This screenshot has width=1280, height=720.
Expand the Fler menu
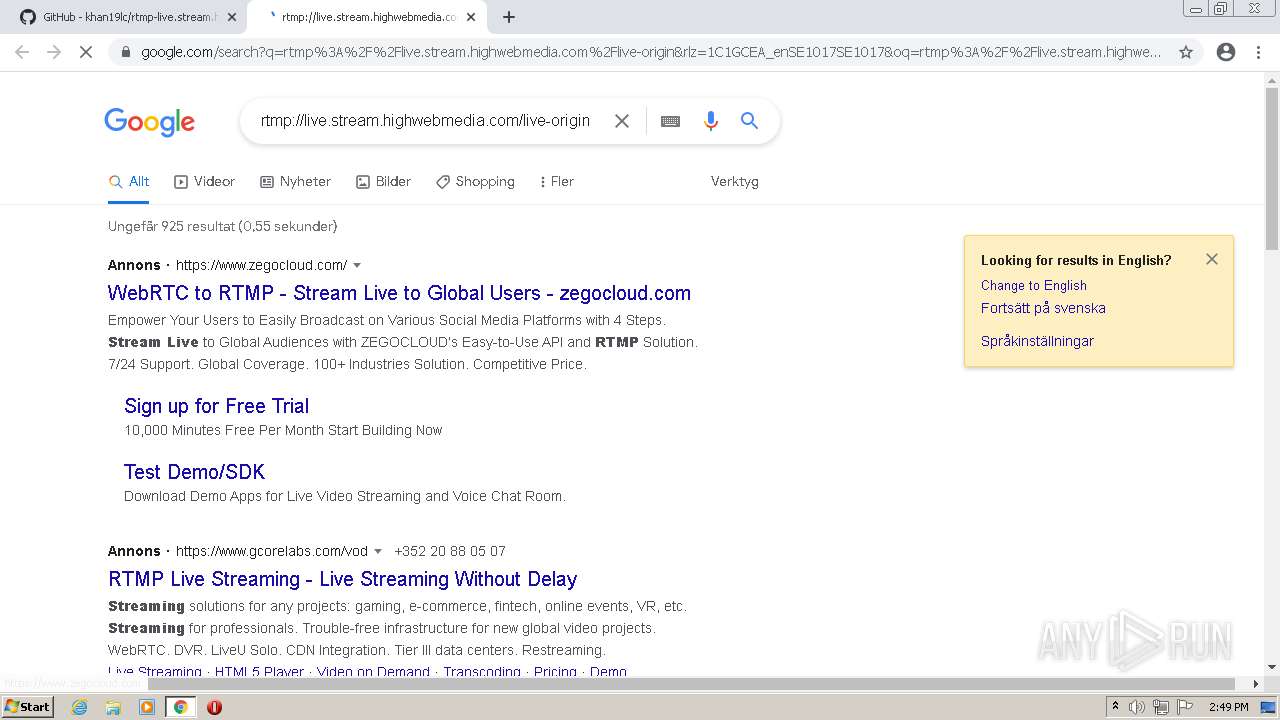pyautogui.click(x=557, y=182)
